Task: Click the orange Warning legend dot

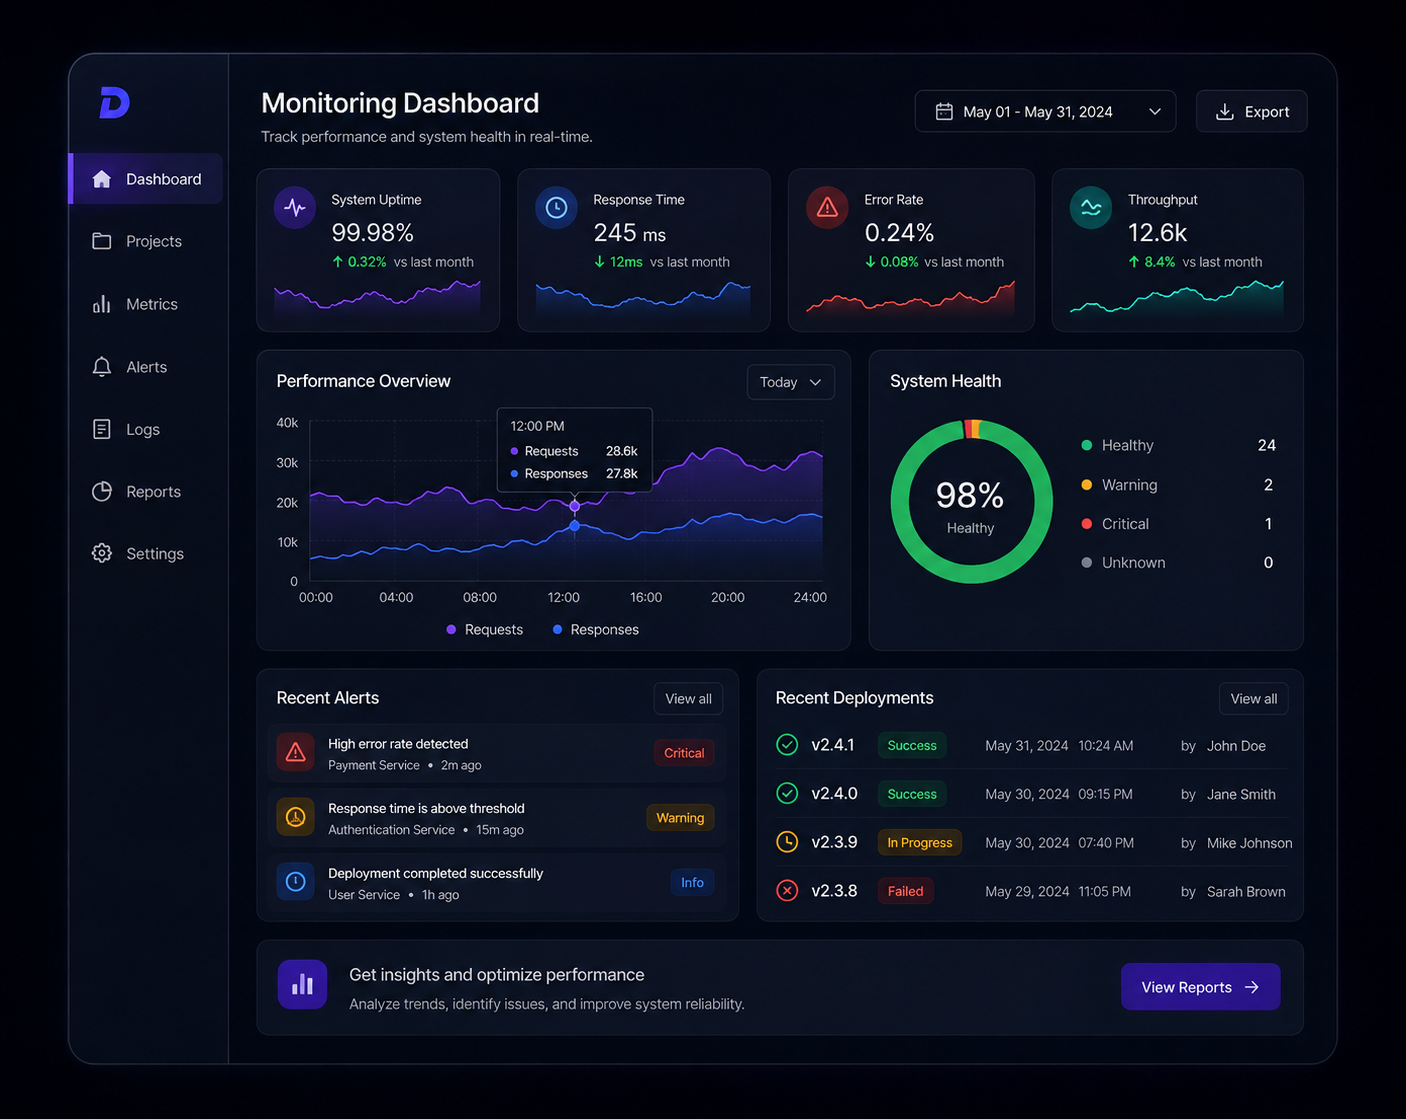Action: [x=1086, y=485]
